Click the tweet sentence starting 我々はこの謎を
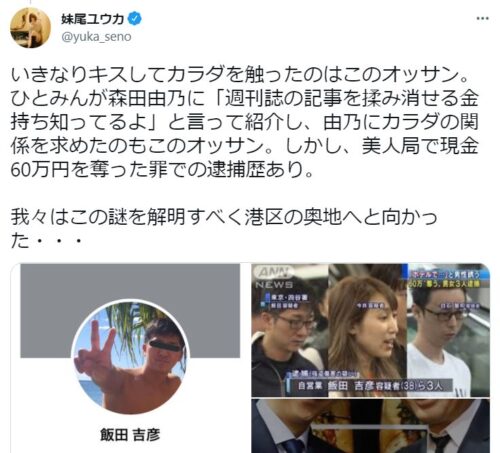The width and height of the screenshot is (500, 453). pos(224,229)
